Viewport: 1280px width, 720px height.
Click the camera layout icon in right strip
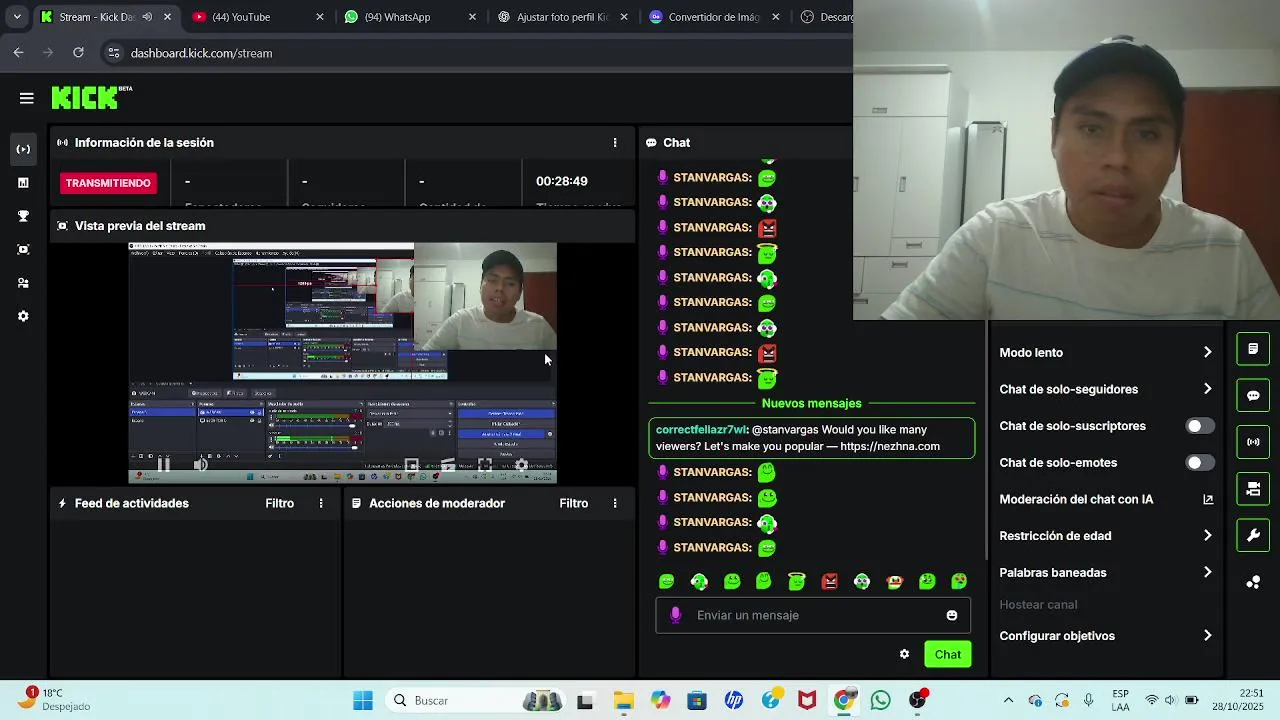[1253, 489]
